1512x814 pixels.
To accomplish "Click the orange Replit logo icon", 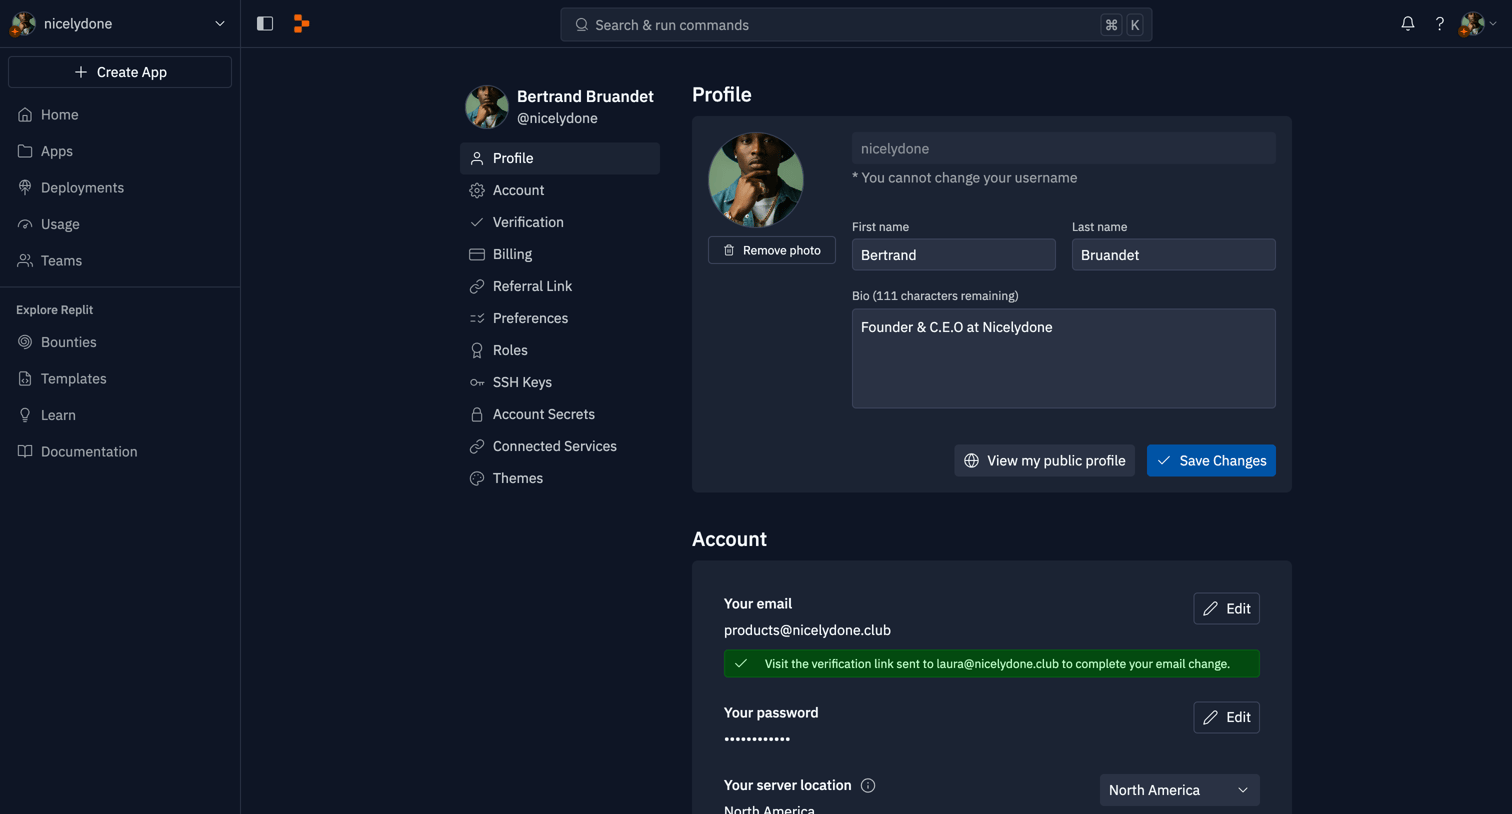I will click(301, 24).
